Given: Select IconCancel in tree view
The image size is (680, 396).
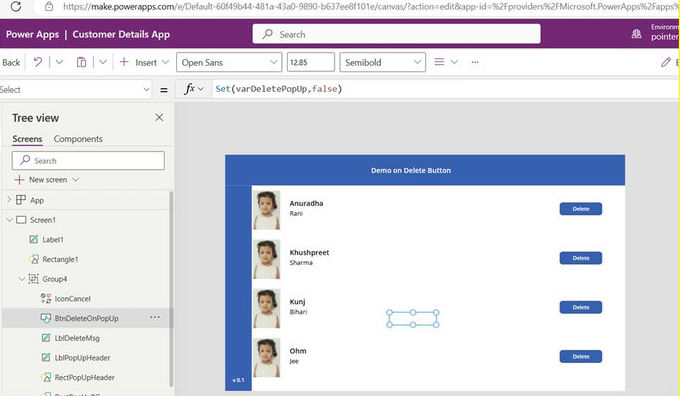Looking at the screenshot, I should [x=72, y=299].
